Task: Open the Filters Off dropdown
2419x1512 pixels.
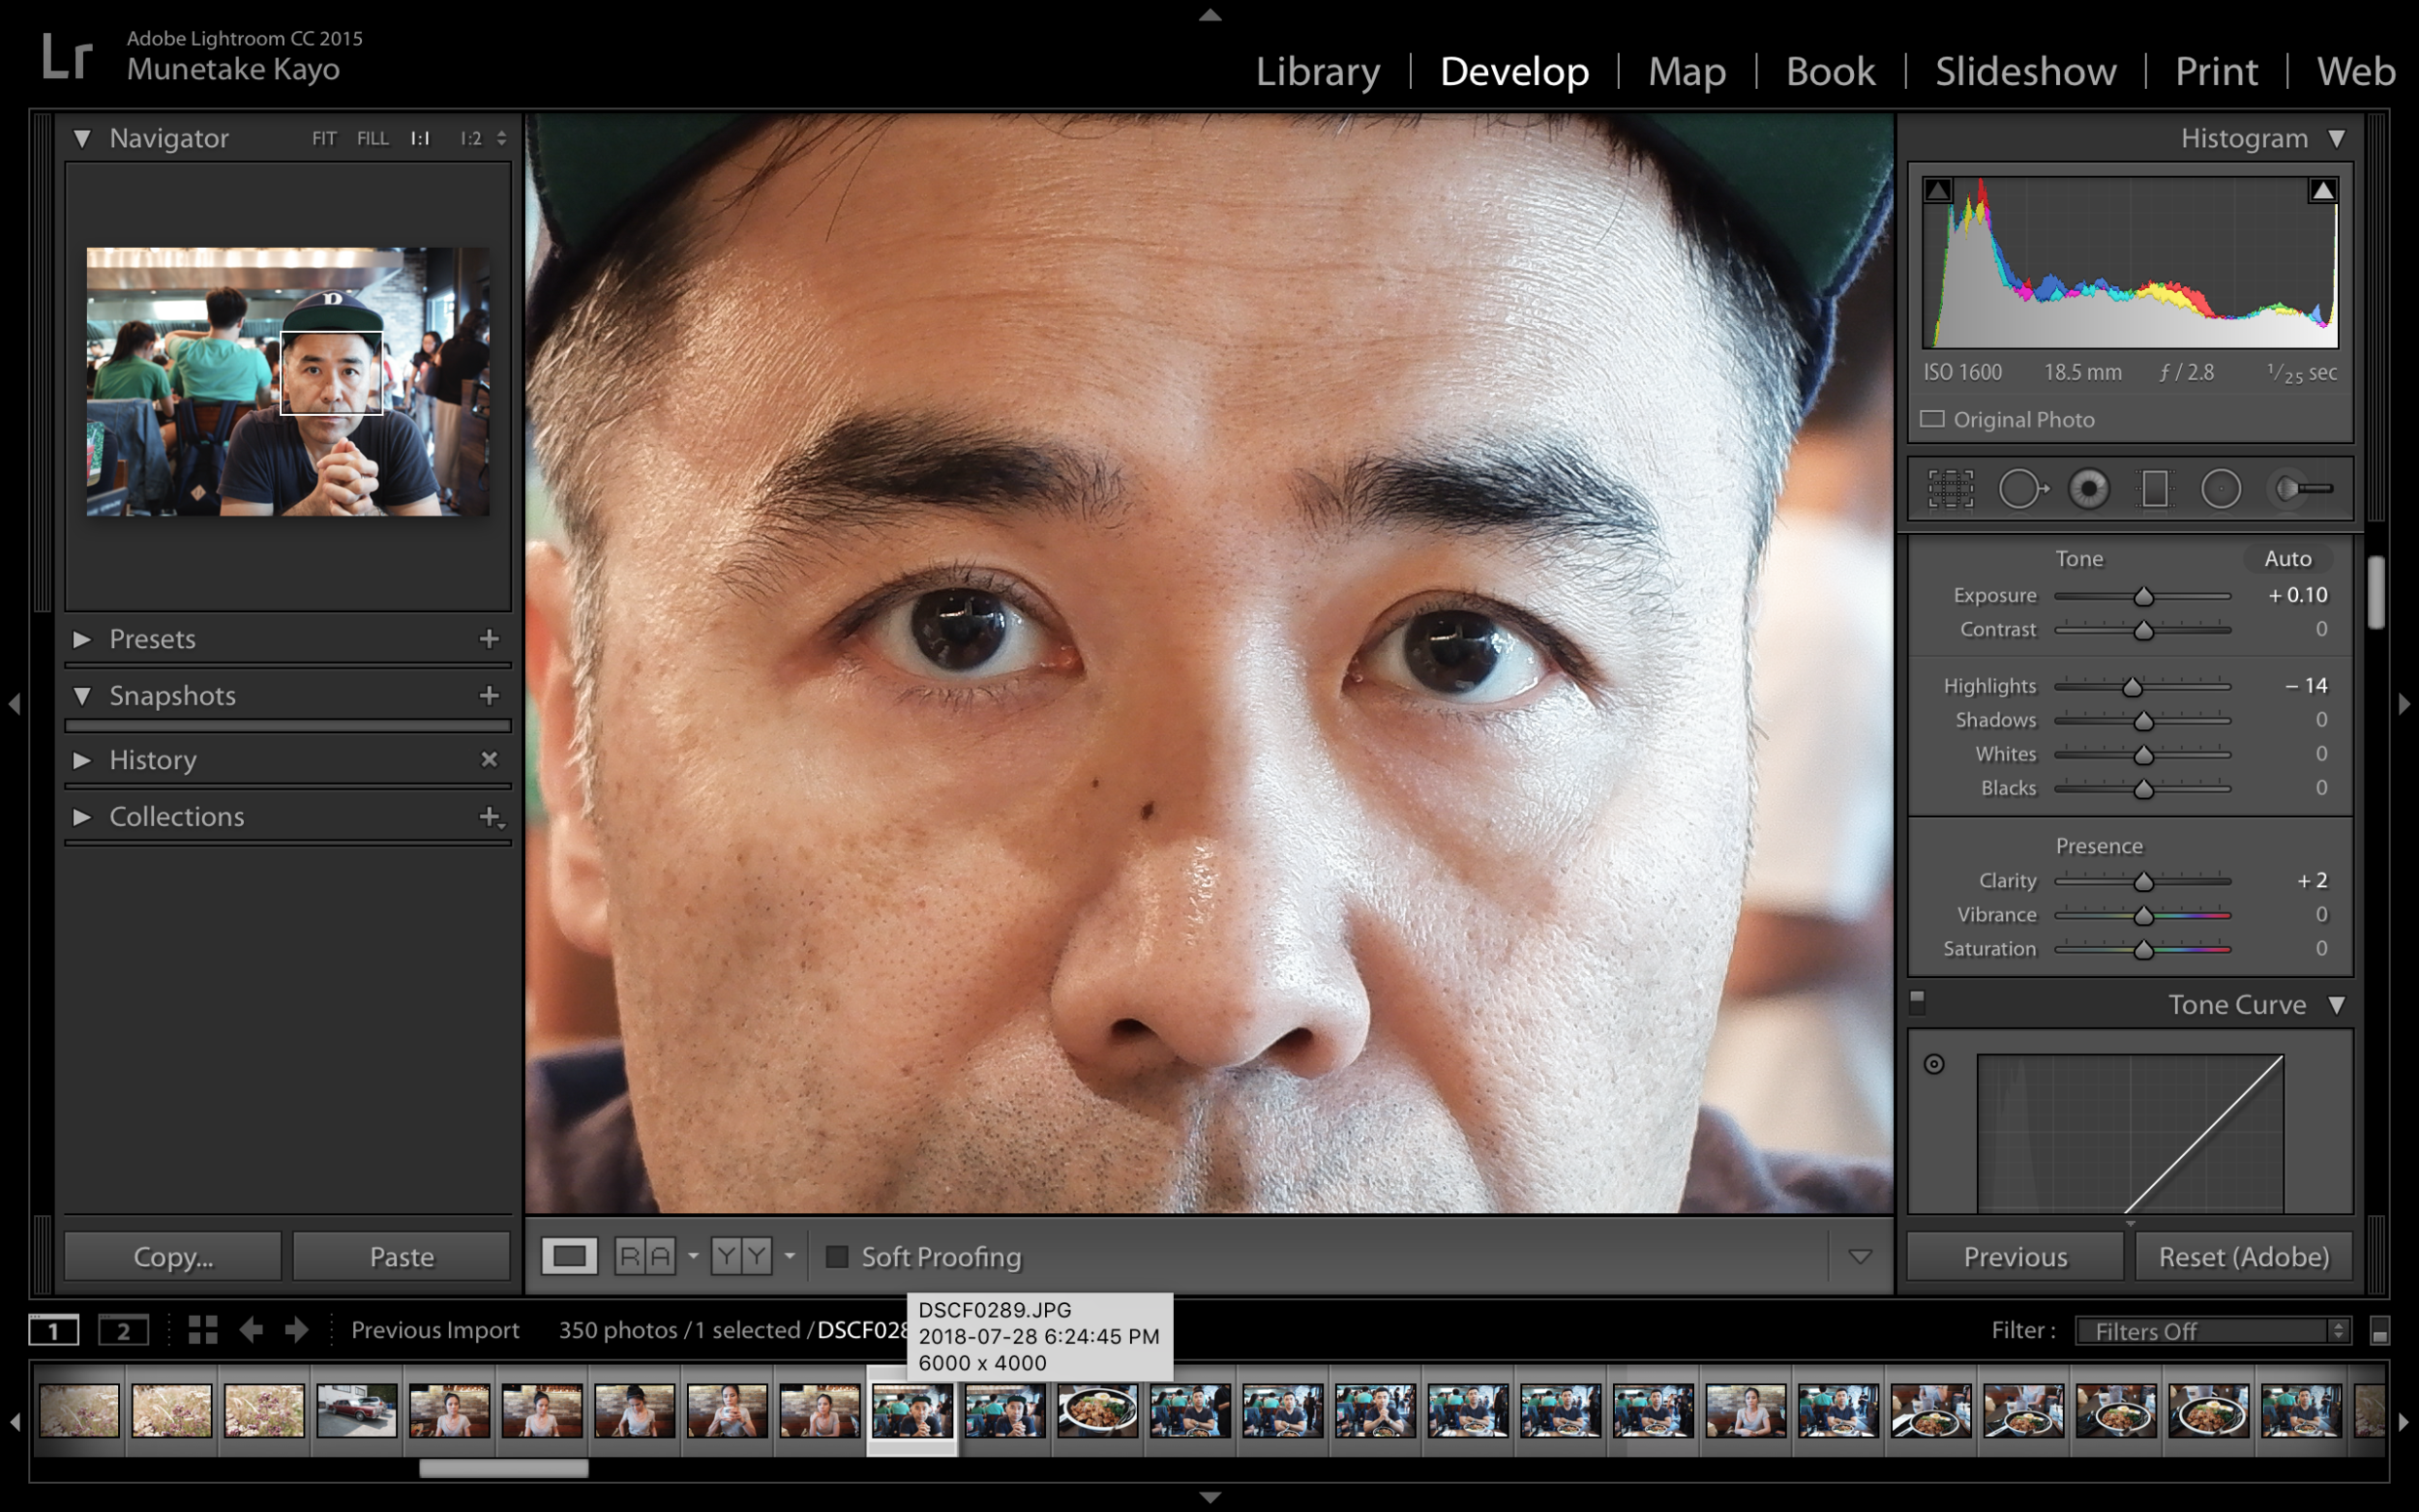Action: [x=2212, y=1331]
